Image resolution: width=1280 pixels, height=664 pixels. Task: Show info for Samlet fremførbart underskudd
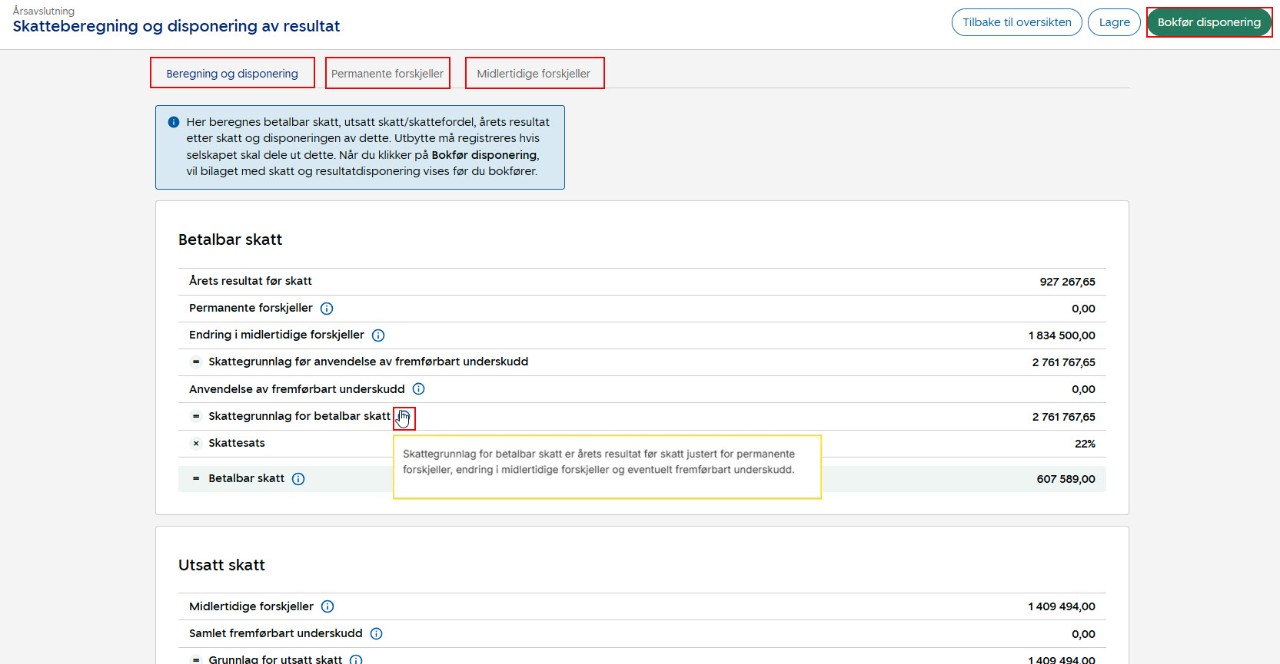click(376, 634)
